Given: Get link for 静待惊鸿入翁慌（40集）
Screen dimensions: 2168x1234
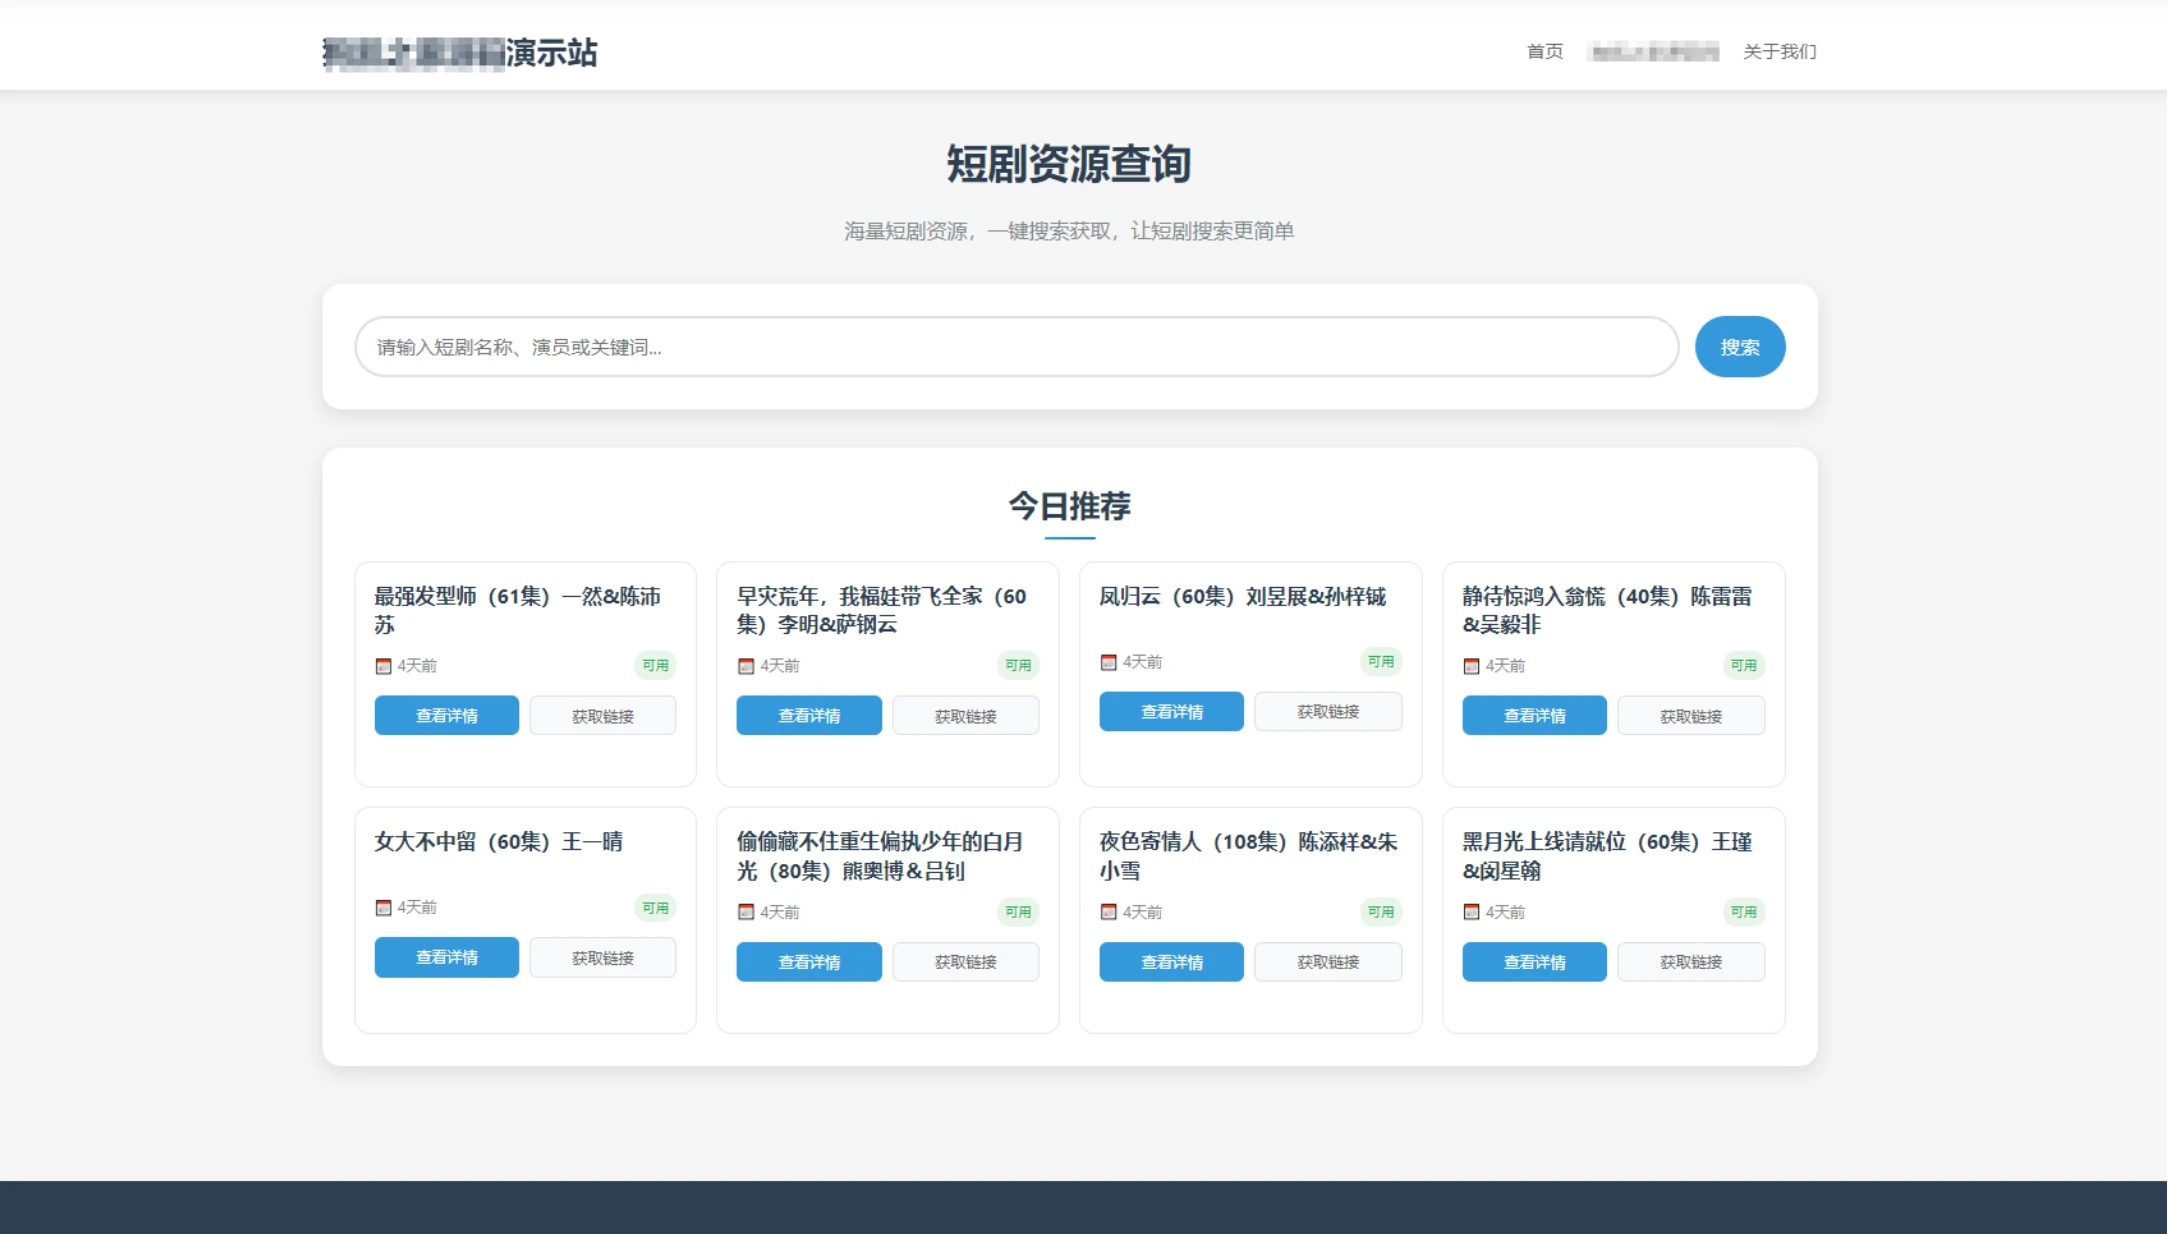Looking at the screenshot, I should 1691,716.
